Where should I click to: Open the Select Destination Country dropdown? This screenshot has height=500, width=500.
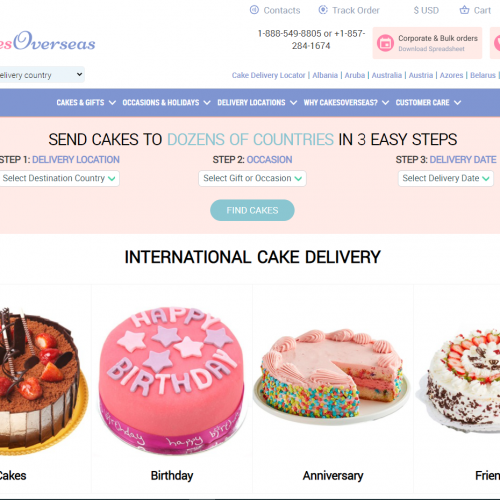59,178
